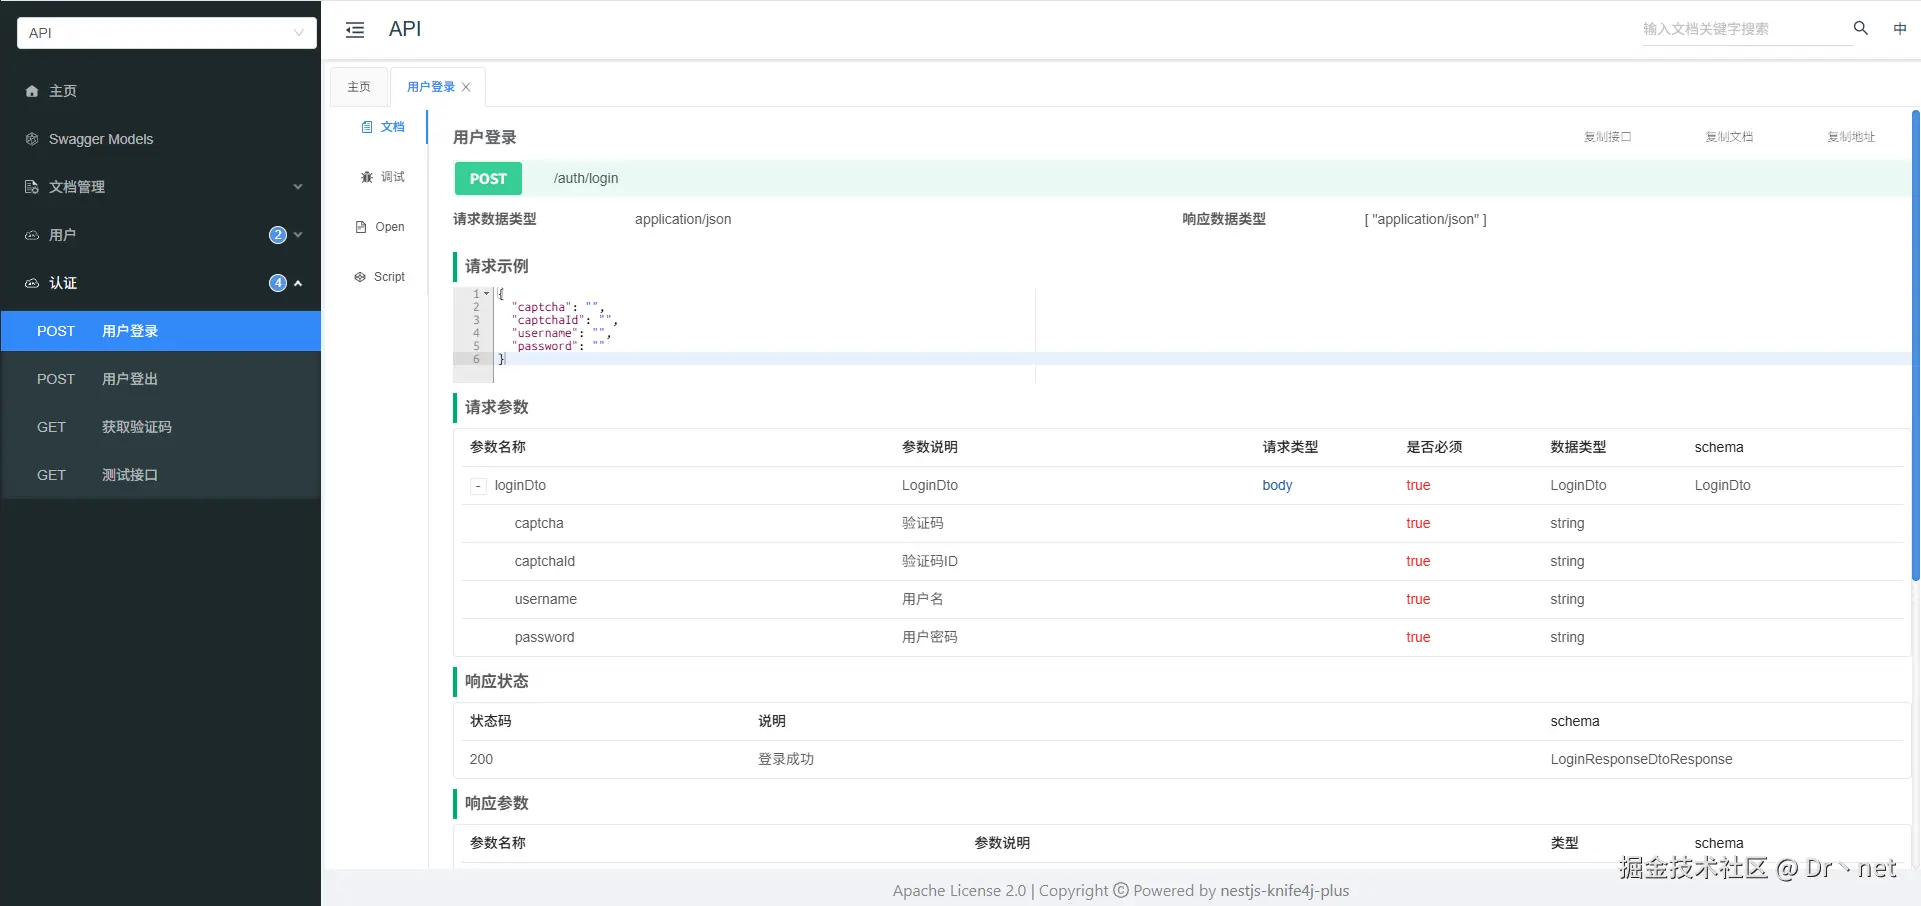Open the Open side tab

pyautogui.click(x=380, y=227)
